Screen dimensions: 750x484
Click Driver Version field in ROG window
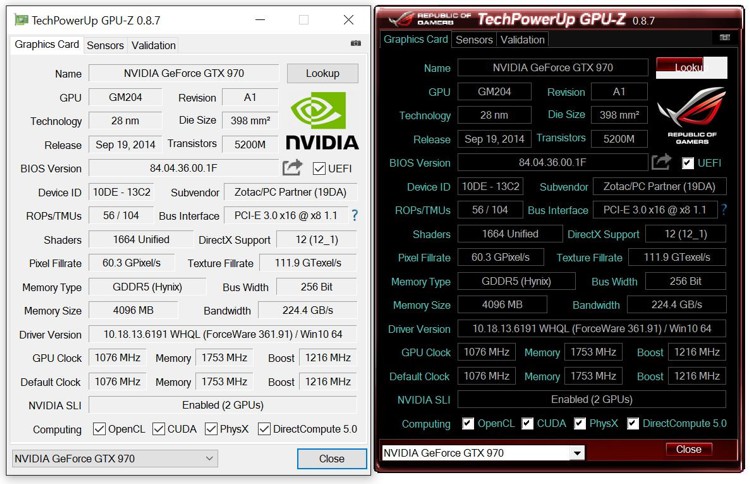(x=592, y=329)
